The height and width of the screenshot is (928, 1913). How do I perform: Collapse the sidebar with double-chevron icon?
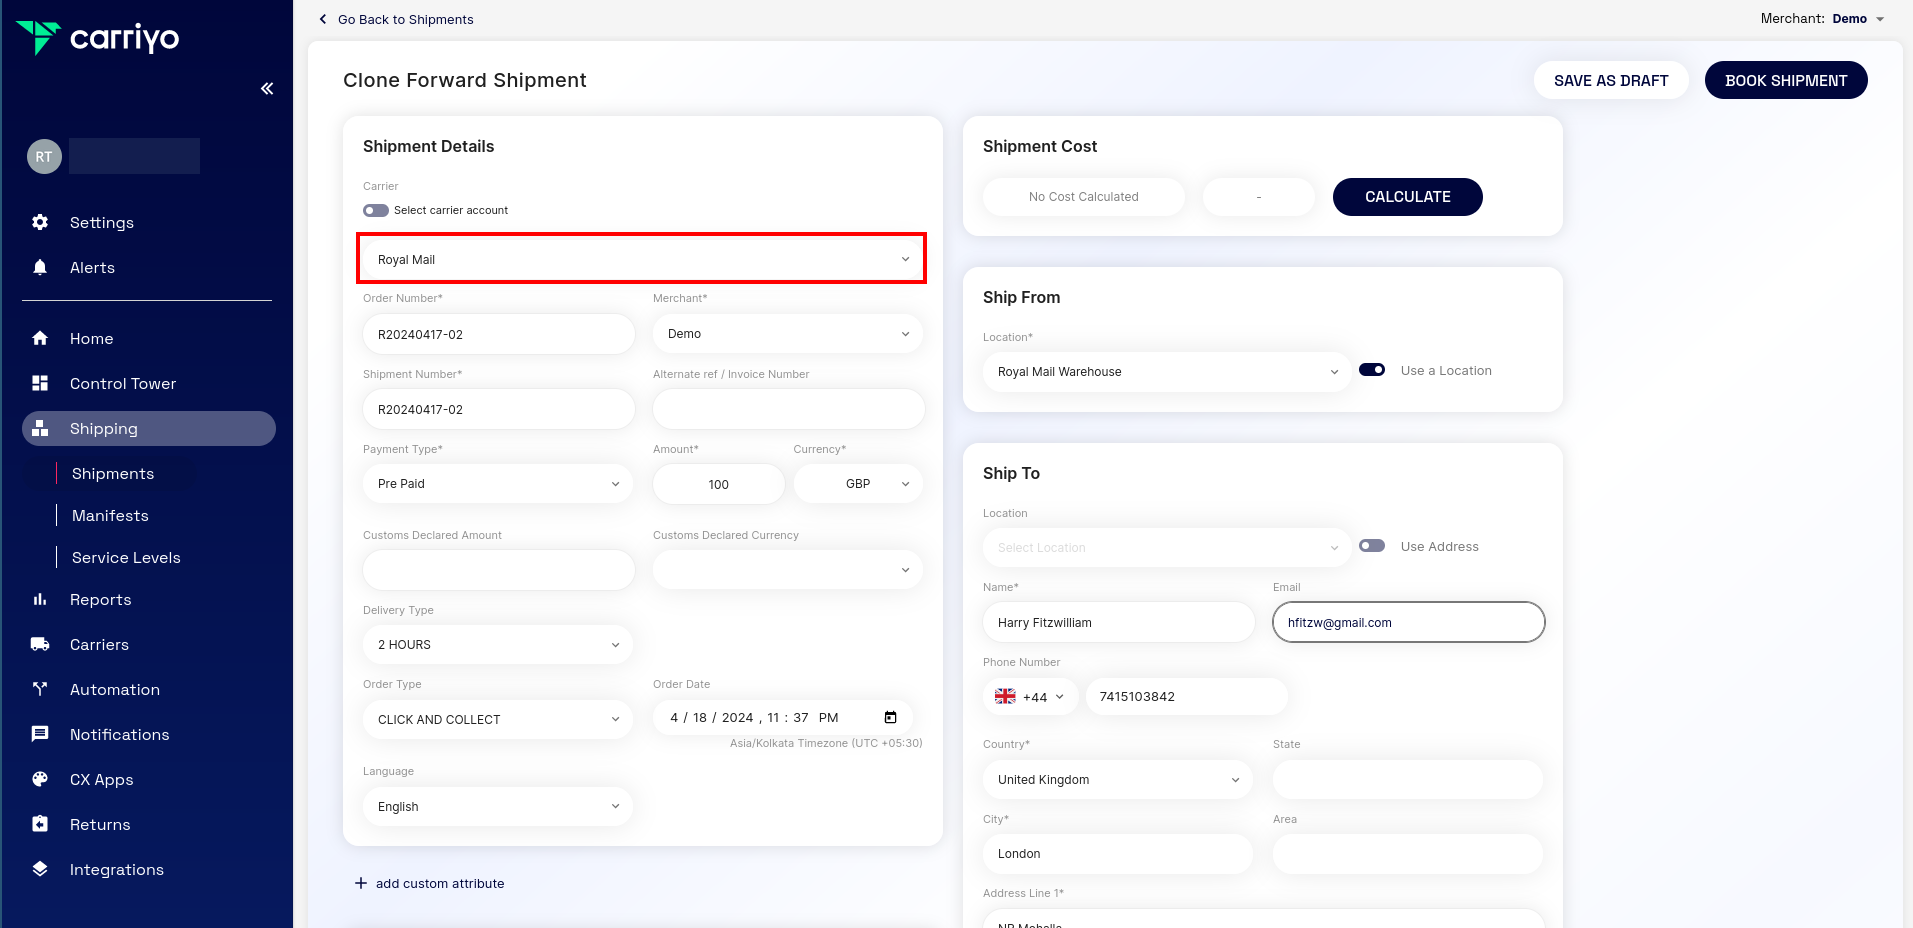[267, 89]
